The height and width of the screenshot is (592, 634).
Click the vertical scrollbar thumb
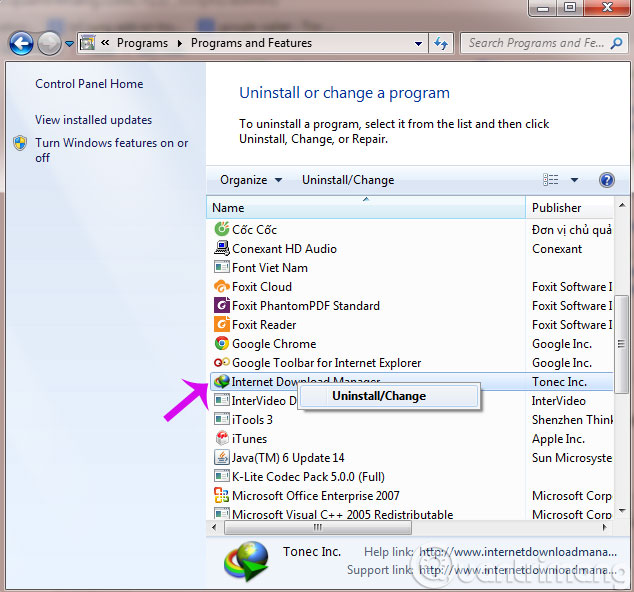pos(621,344)
